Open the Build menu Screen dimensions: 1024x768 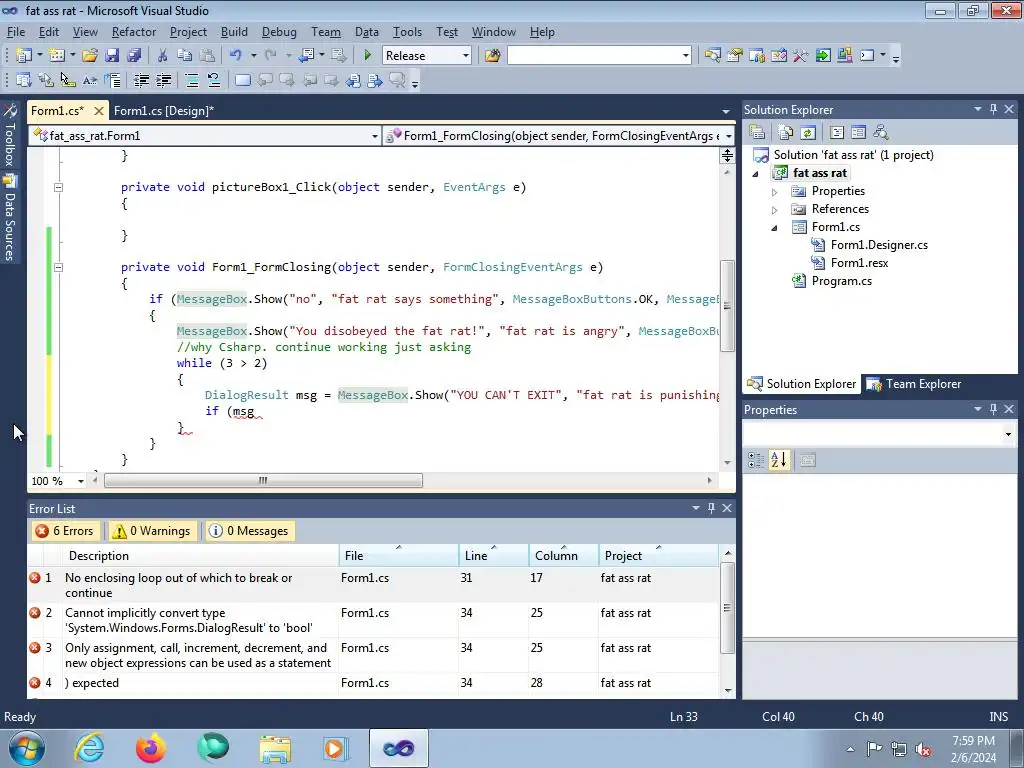(234, 32)
